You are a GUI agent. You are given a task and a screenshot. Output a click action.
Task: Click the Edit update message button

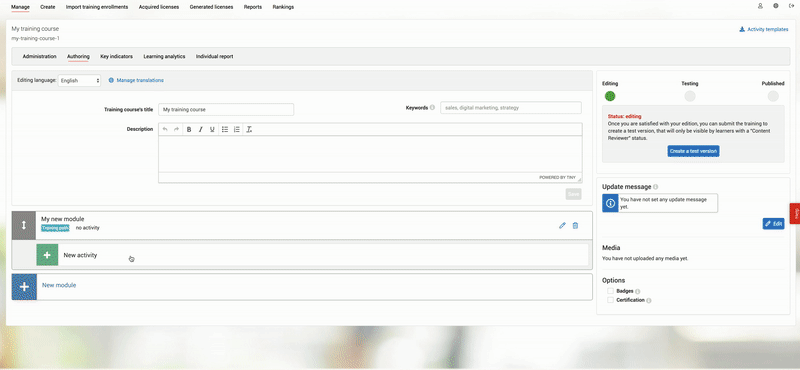(773, 224)
